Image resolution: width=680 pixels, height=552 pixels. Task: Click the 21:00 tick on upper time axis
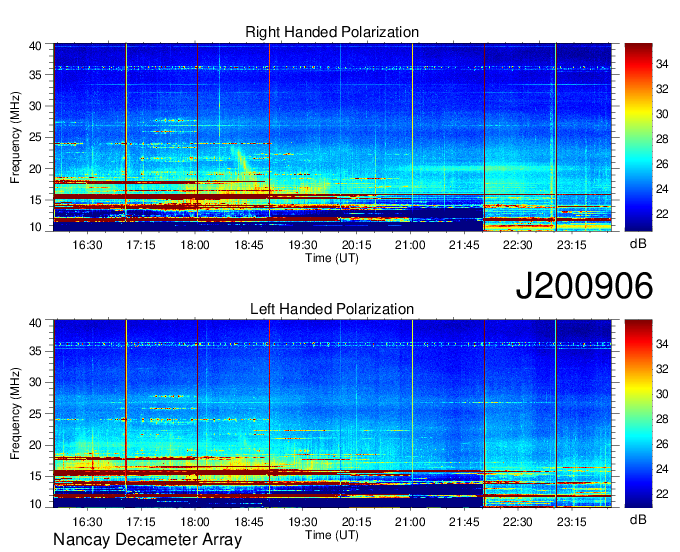coord(410,245)
